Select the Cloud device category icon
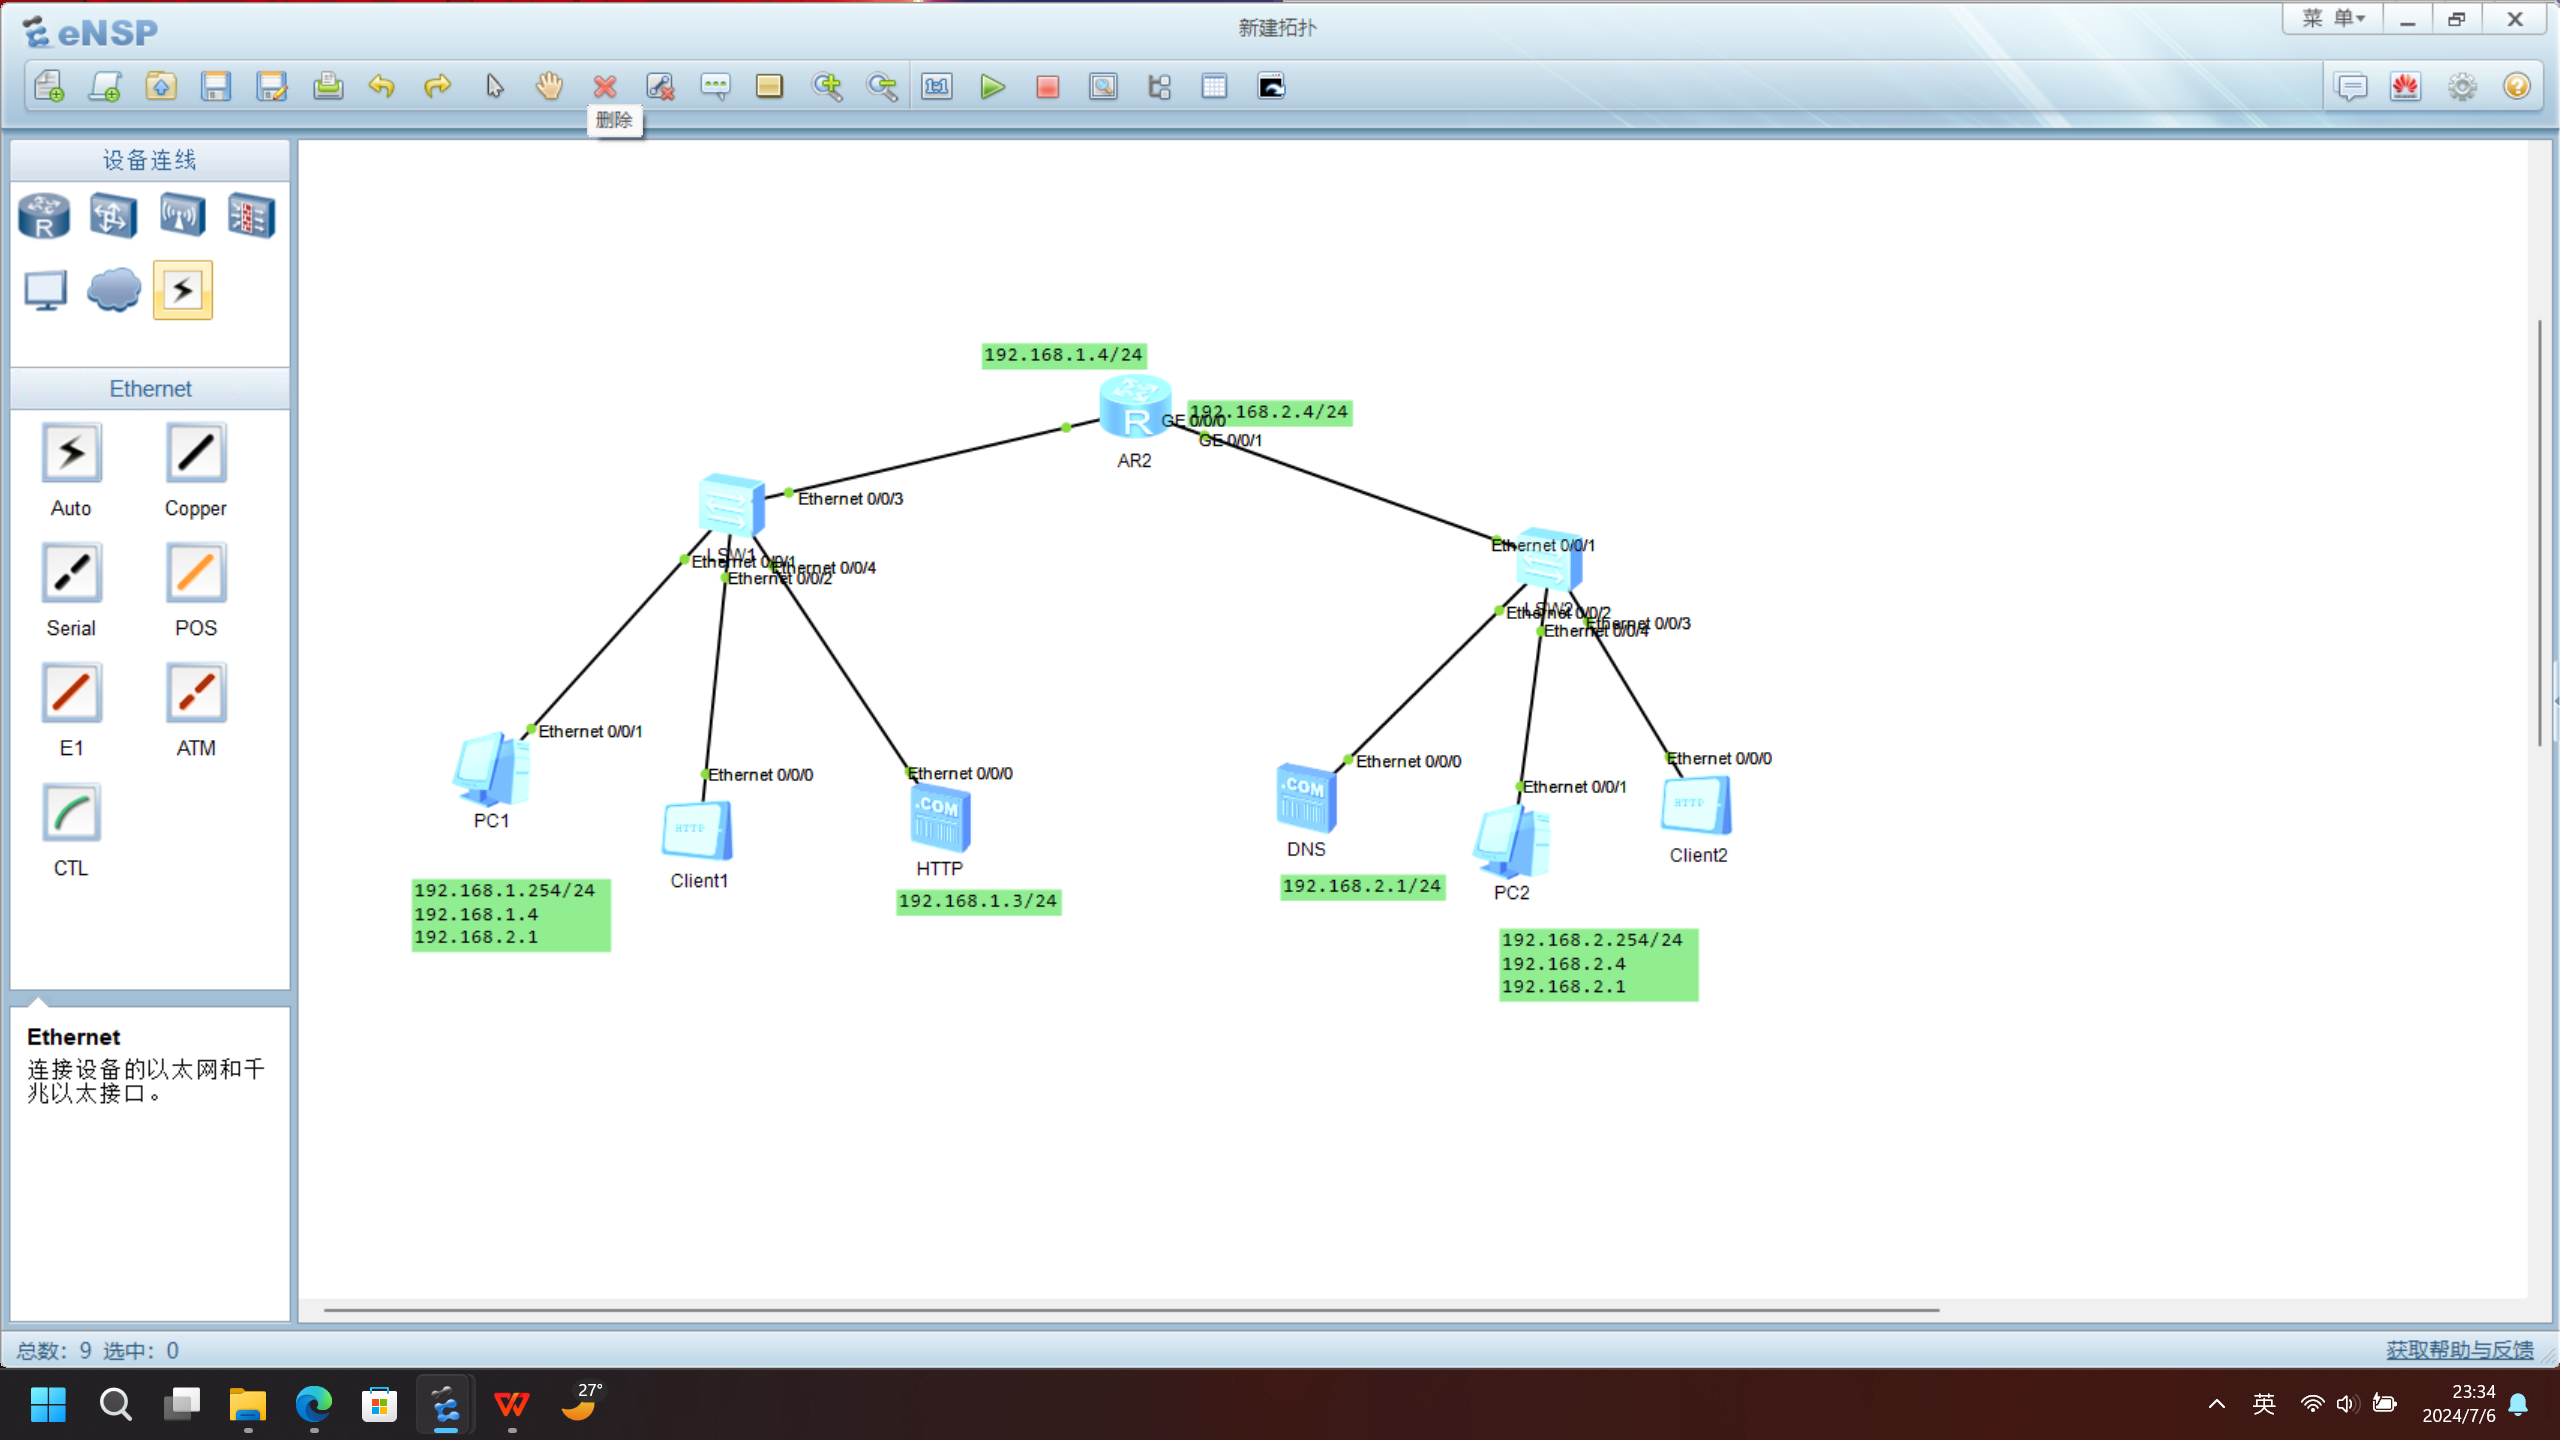The height and width of the screenshot is (1440, 2560). [x=113, y=291]
